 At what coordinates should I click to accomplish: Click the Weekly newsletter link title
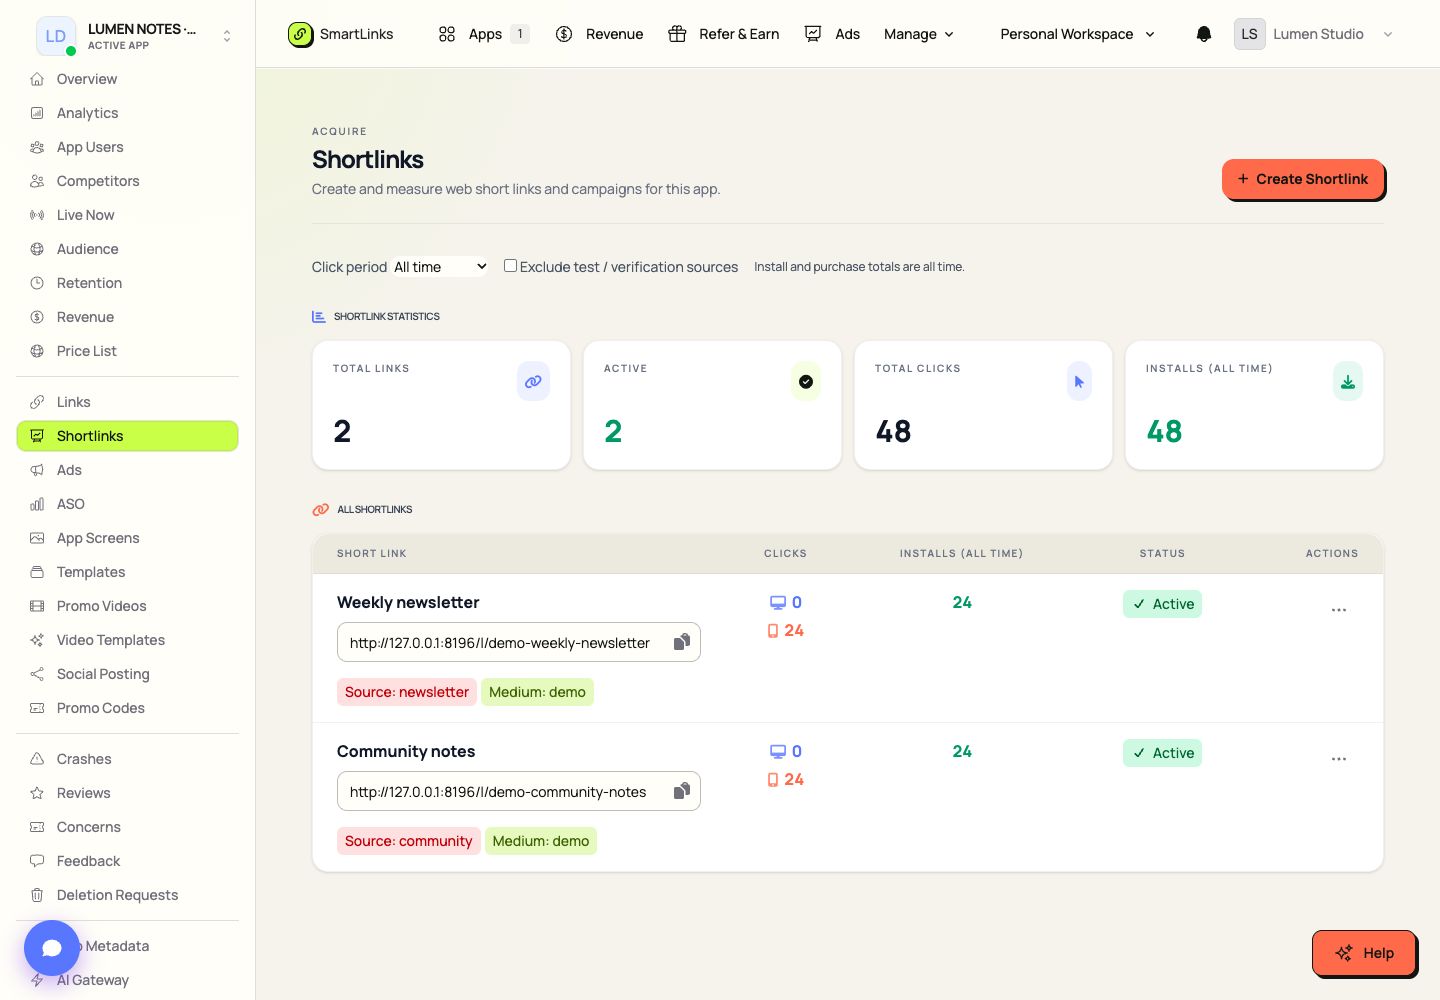point(408,602)
